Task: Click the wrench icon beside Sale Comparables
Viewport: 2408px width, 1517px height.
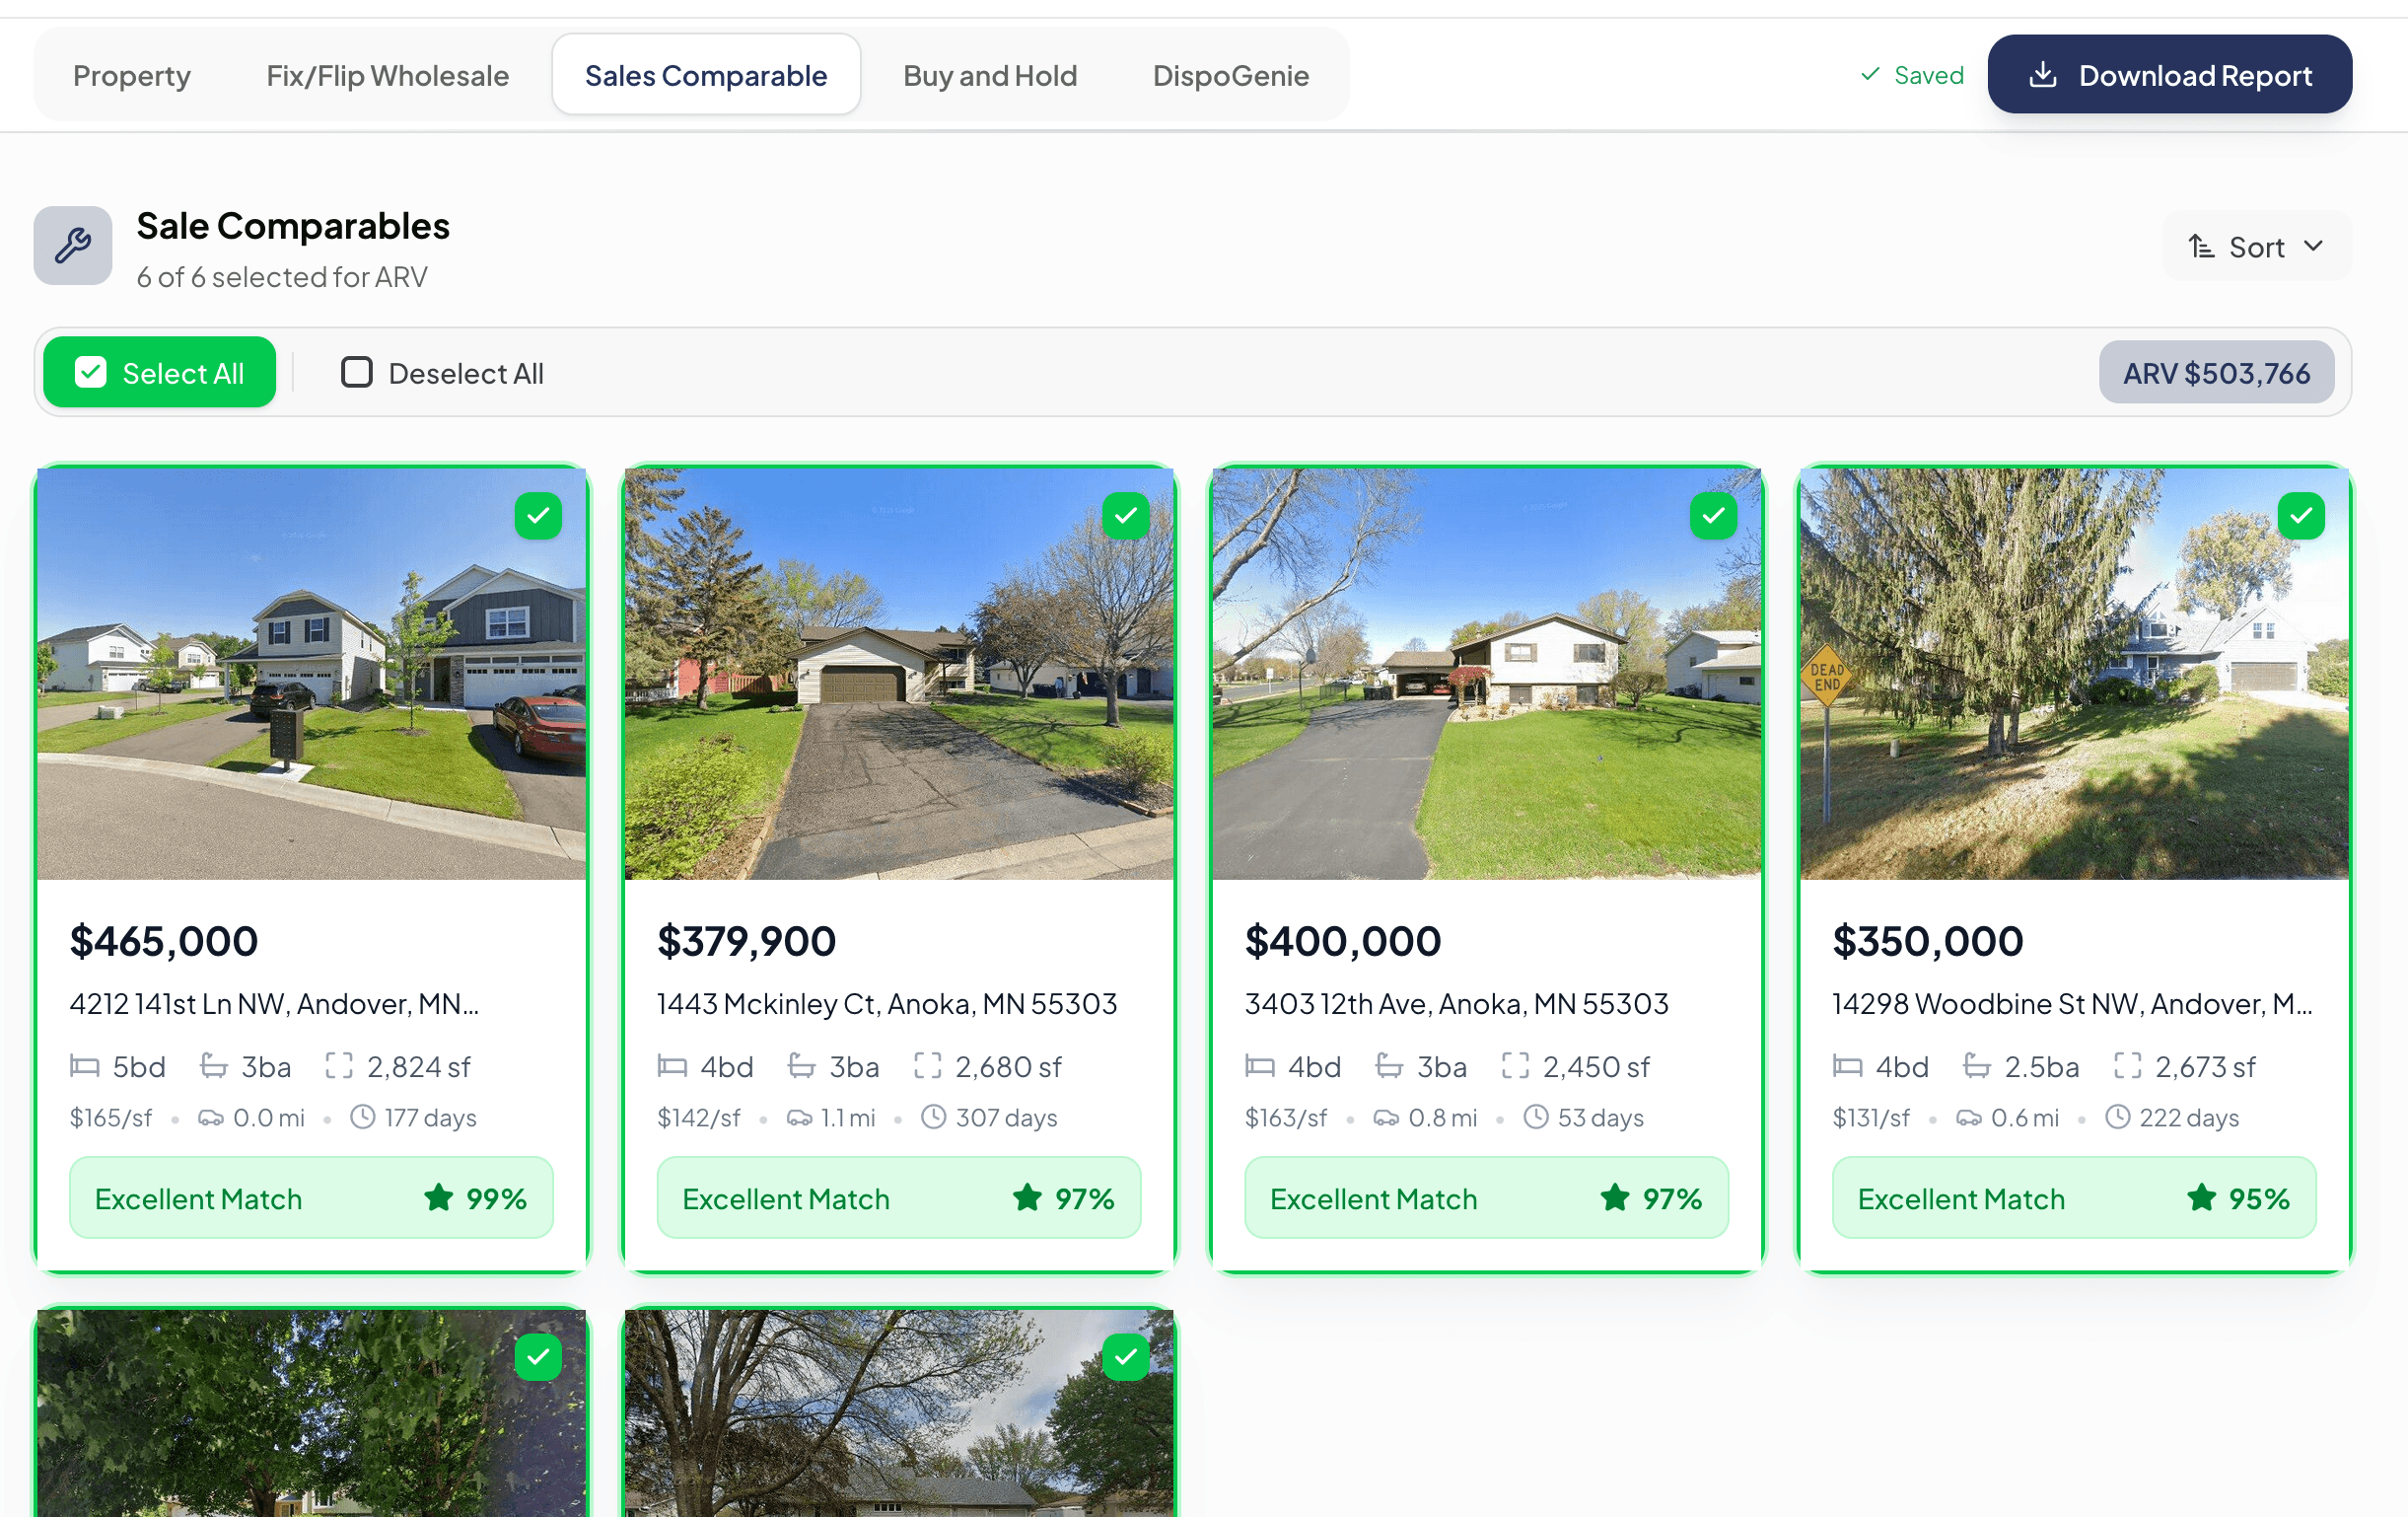Action: [x=73, y=246]
